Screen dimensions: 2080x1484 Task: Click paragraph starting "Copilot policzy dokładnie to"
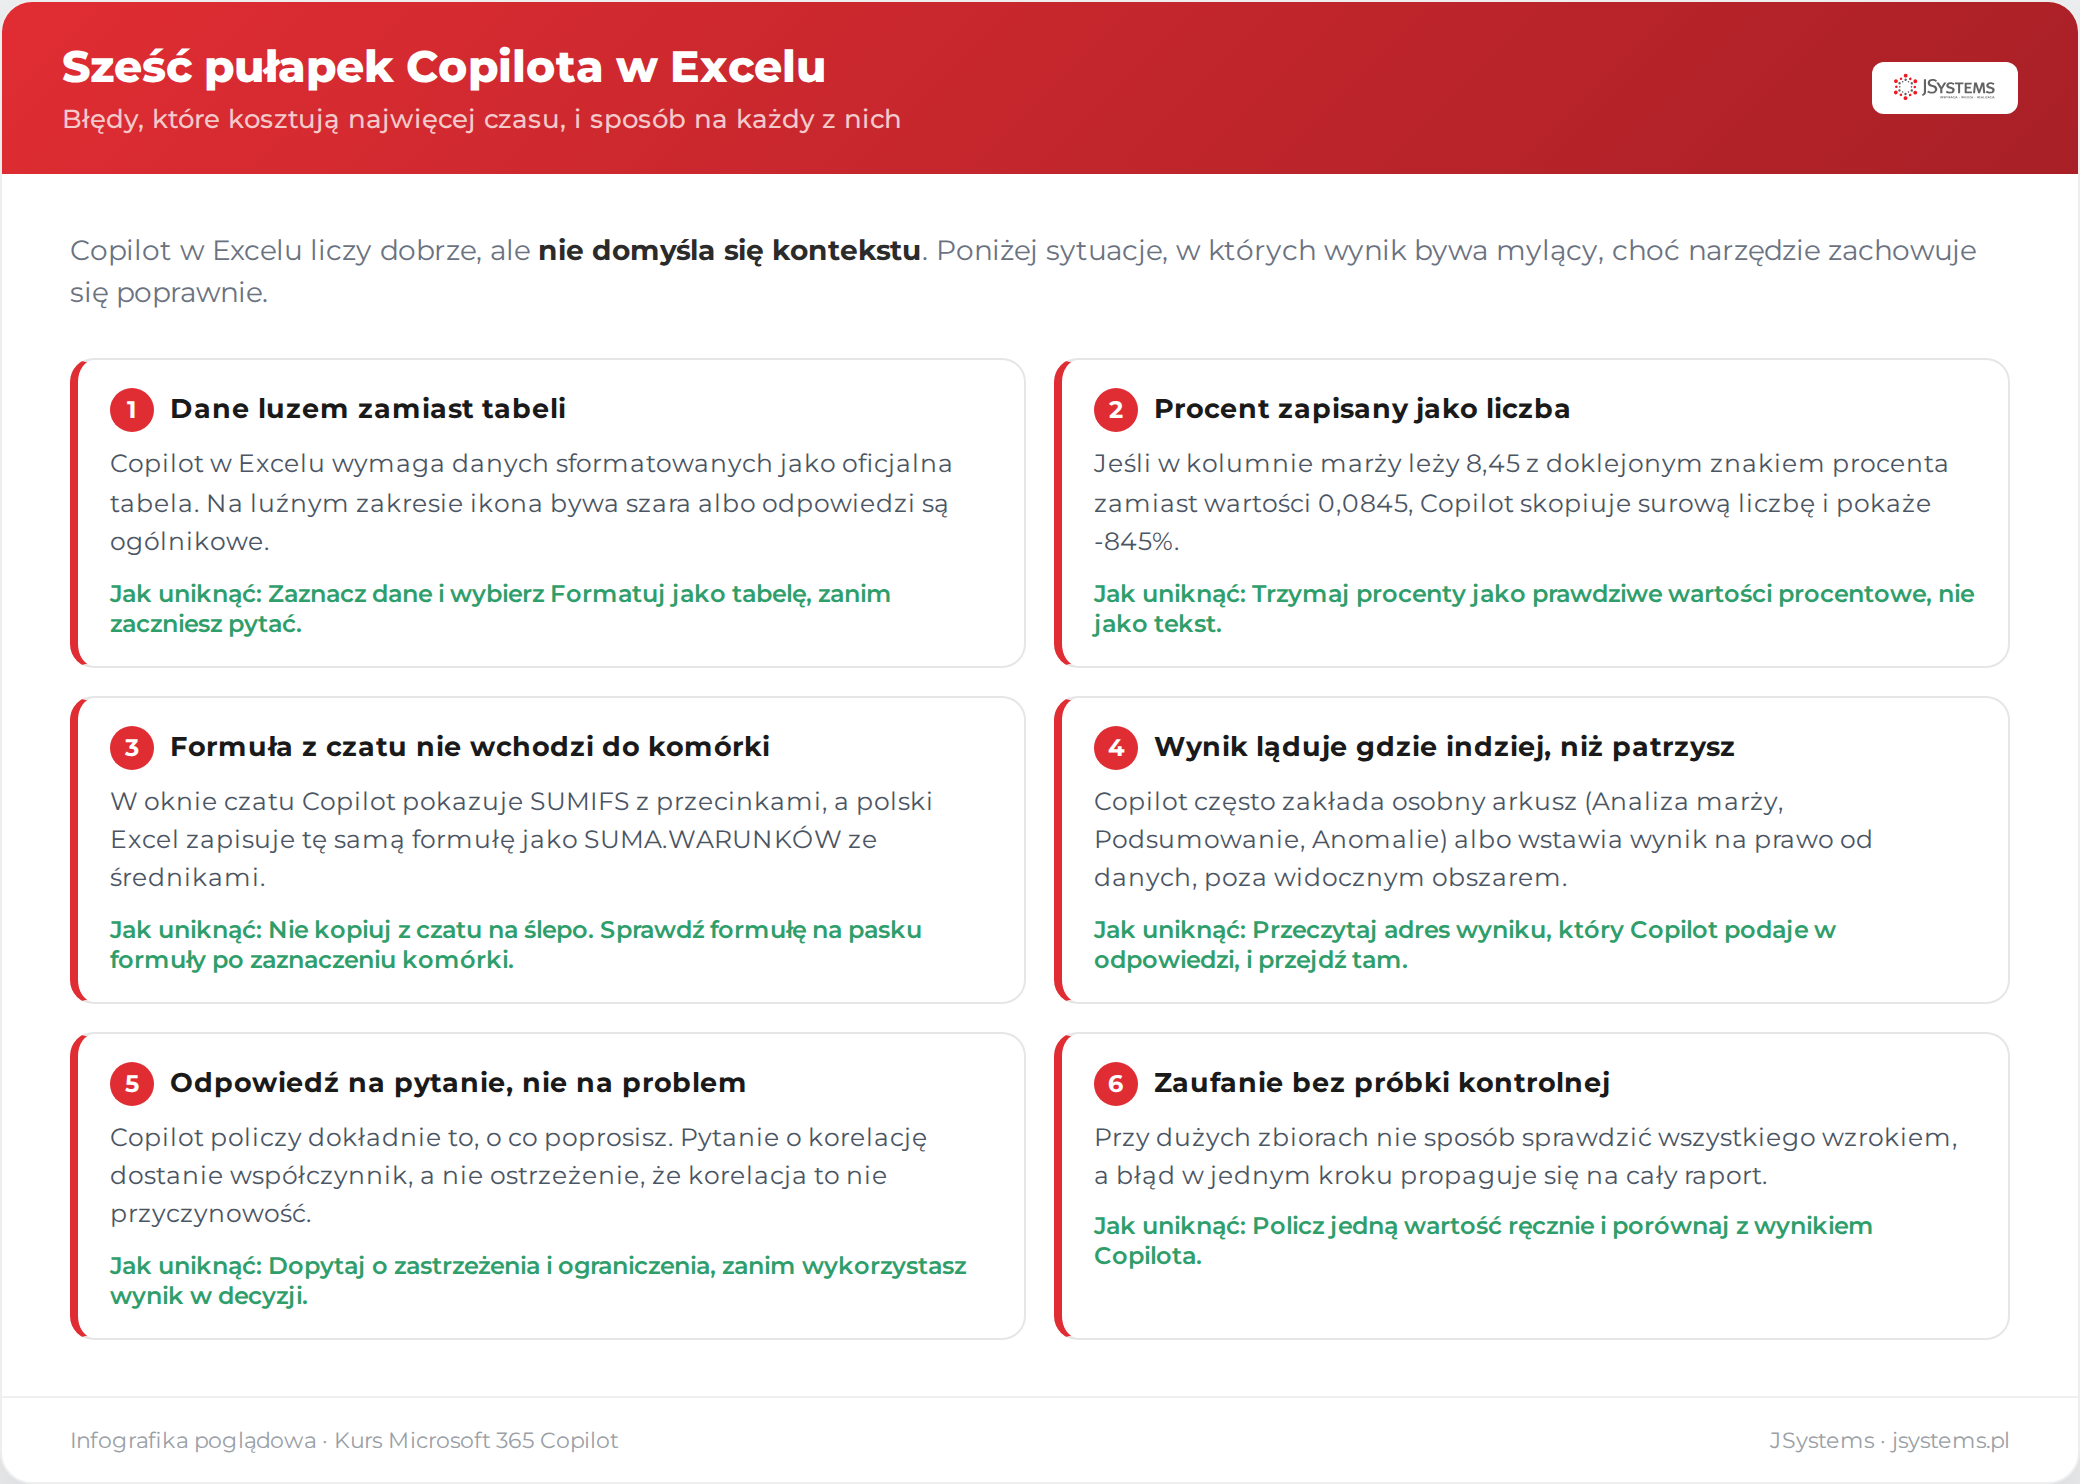[519, 1175]
